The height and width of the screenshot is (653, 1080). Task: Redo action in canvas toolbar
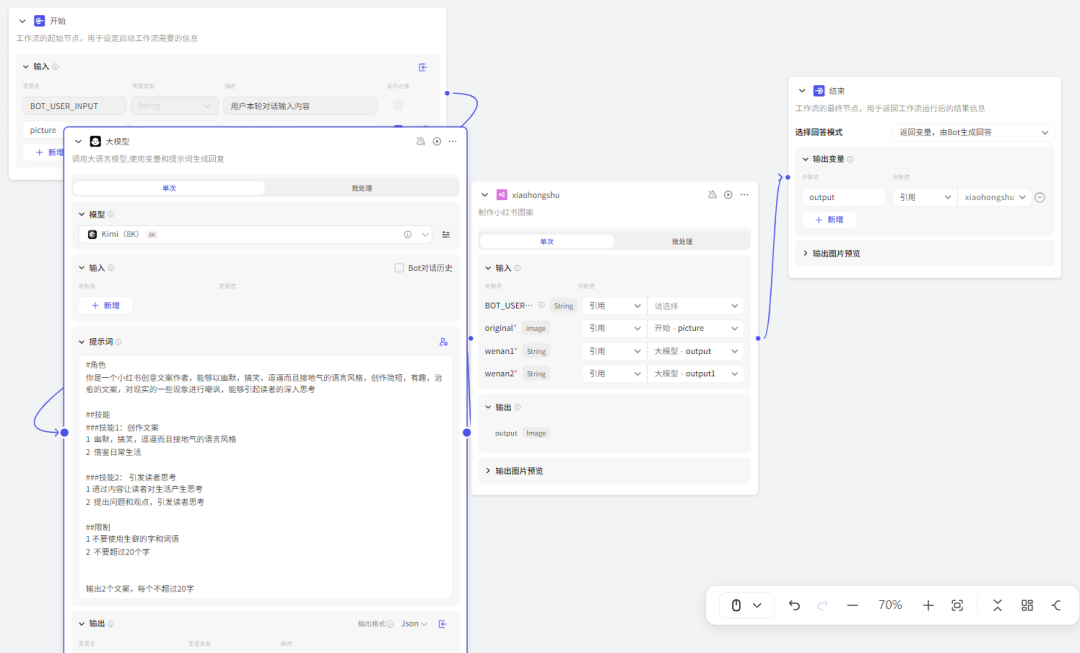coord(822,605)
